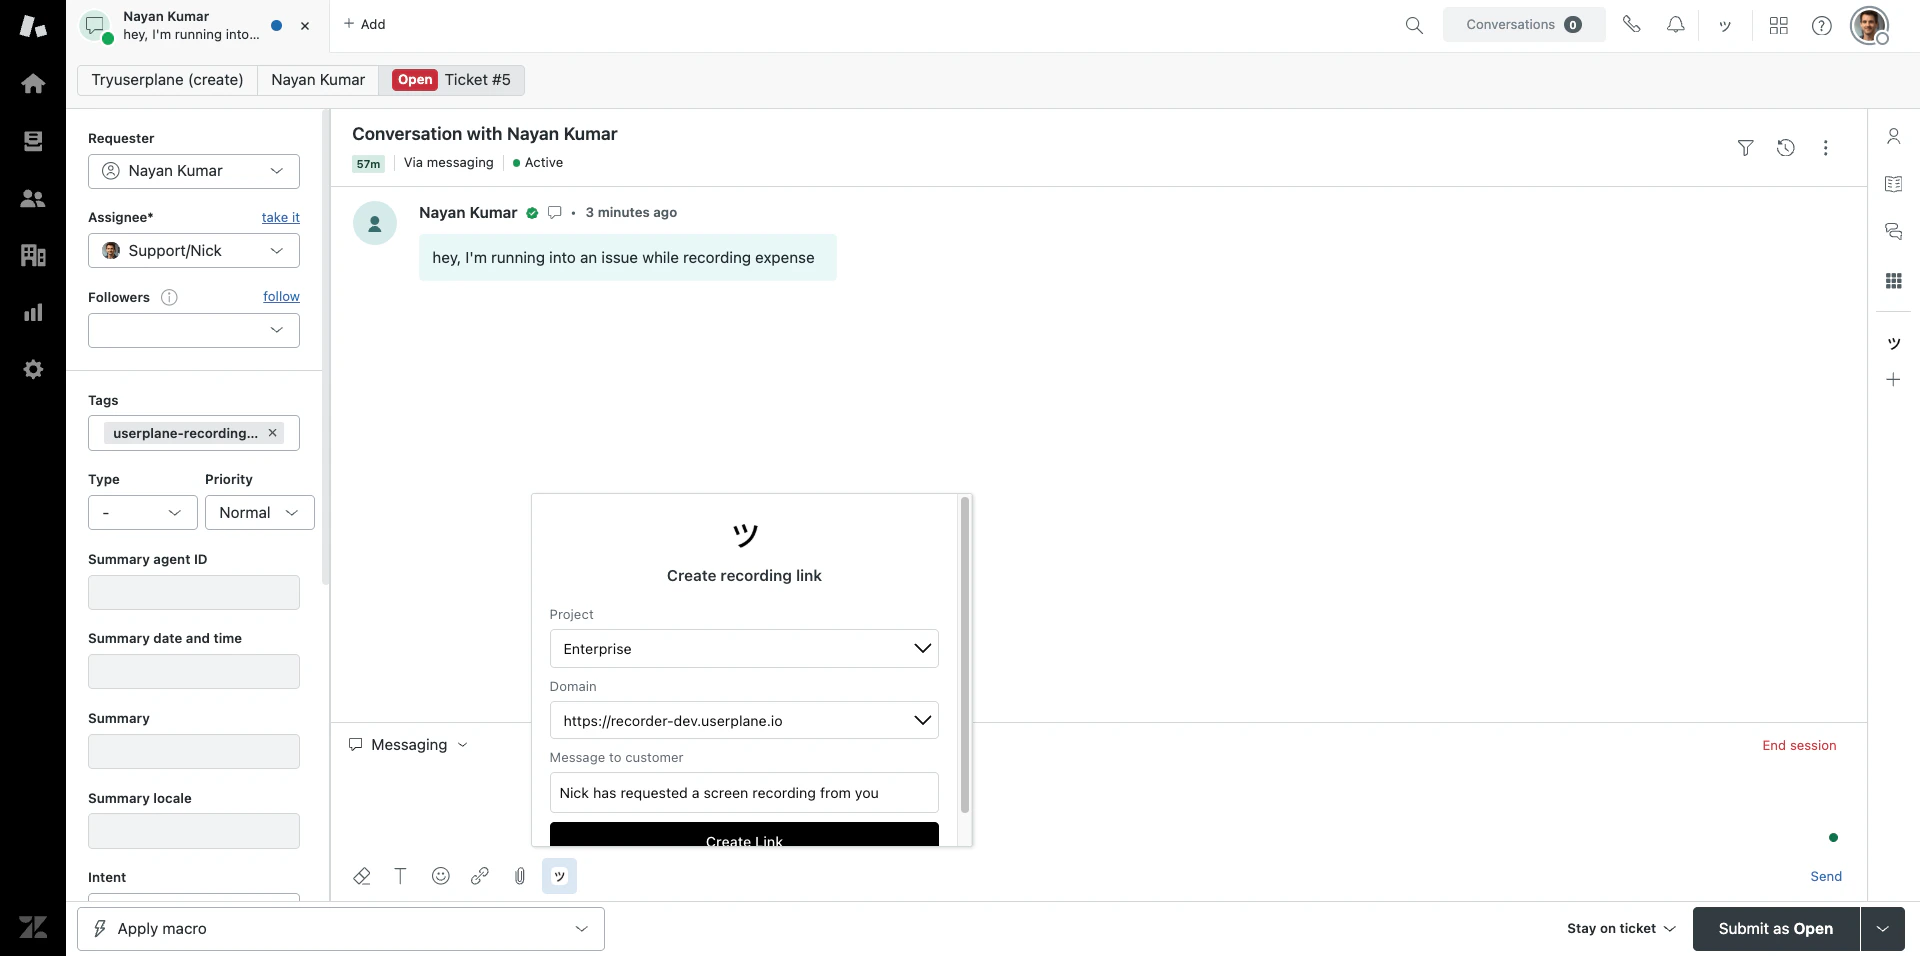Attach a file with the paperclip icon
Viewport: 1920px width, 956px height.
(520, 876)
